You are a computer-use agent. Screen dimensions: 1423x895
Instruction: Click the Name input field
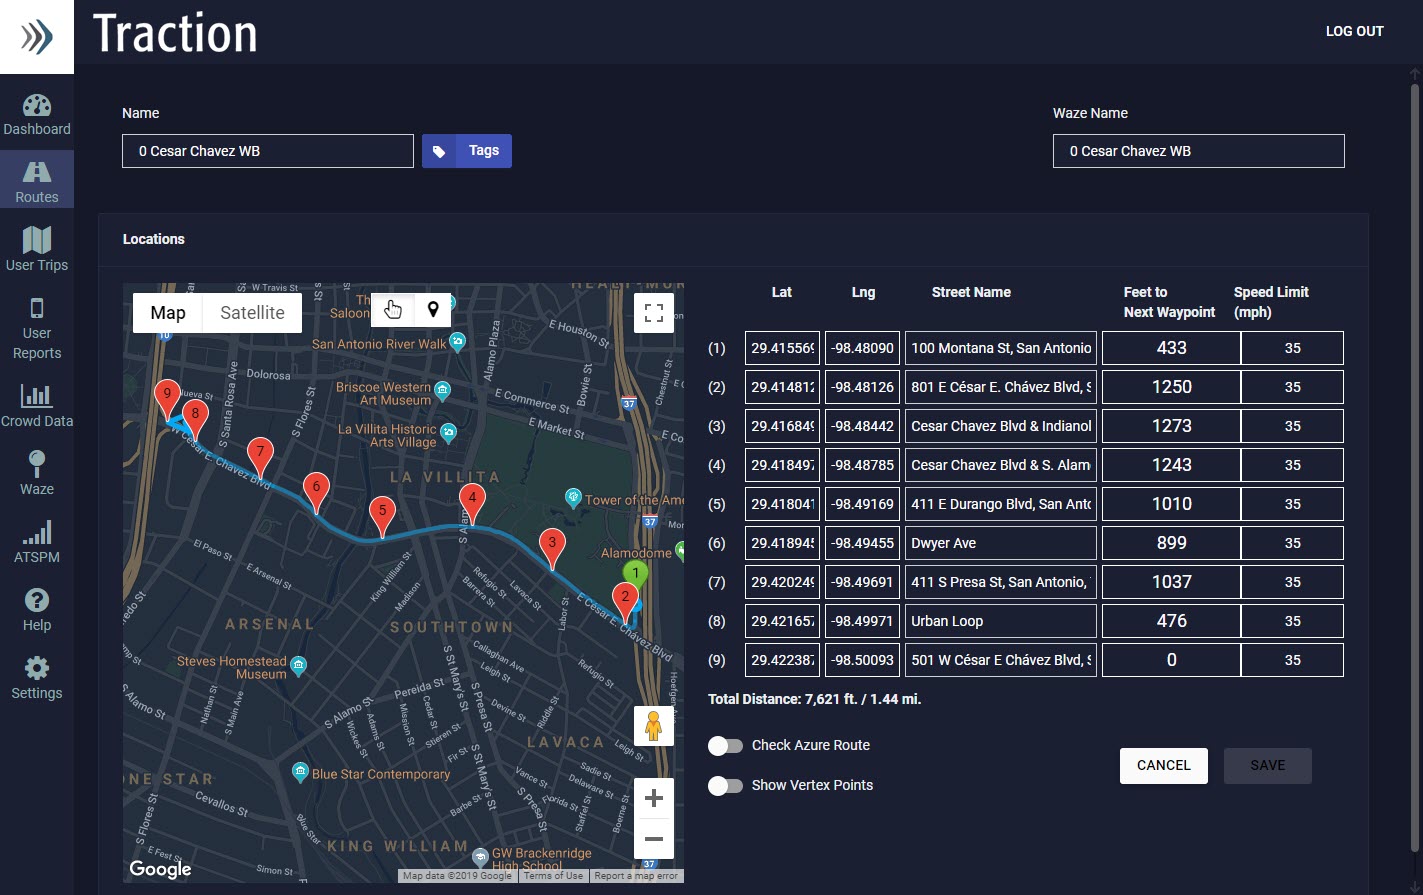(x=268, y=151)
